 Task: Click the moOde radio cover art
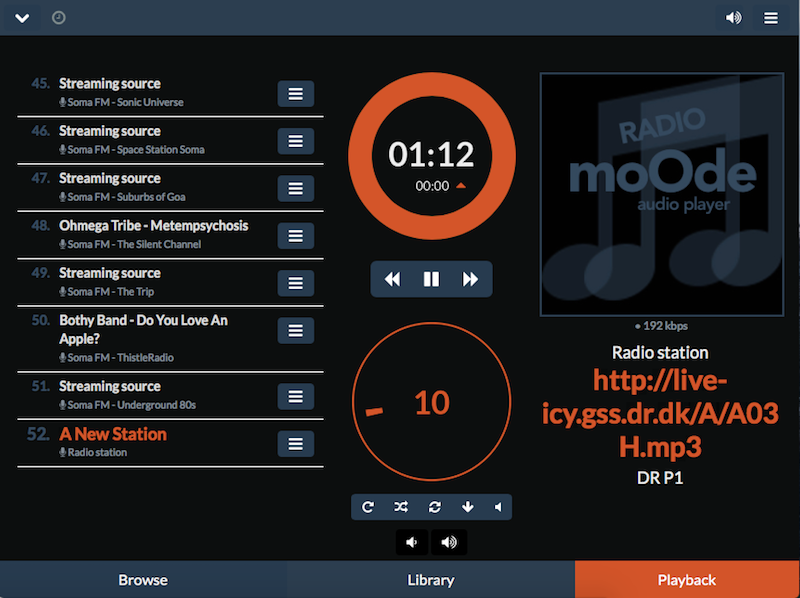662,194
